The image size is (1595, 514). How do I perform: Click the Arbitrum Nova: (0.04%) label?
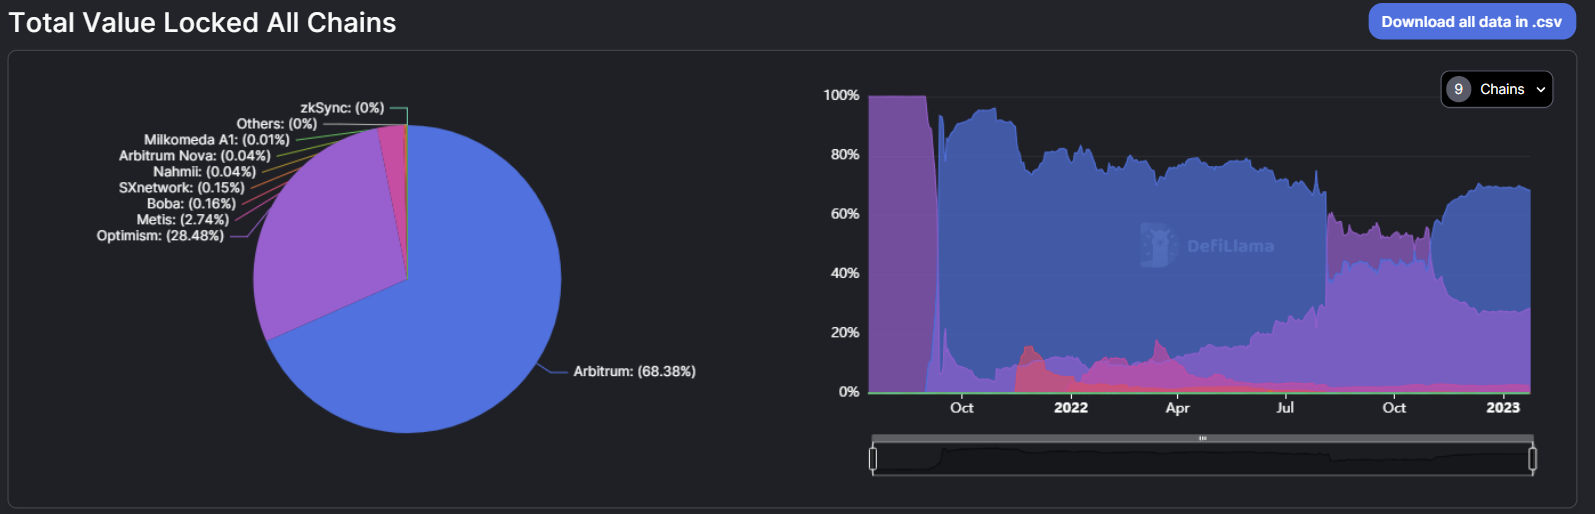coord(195,156)
